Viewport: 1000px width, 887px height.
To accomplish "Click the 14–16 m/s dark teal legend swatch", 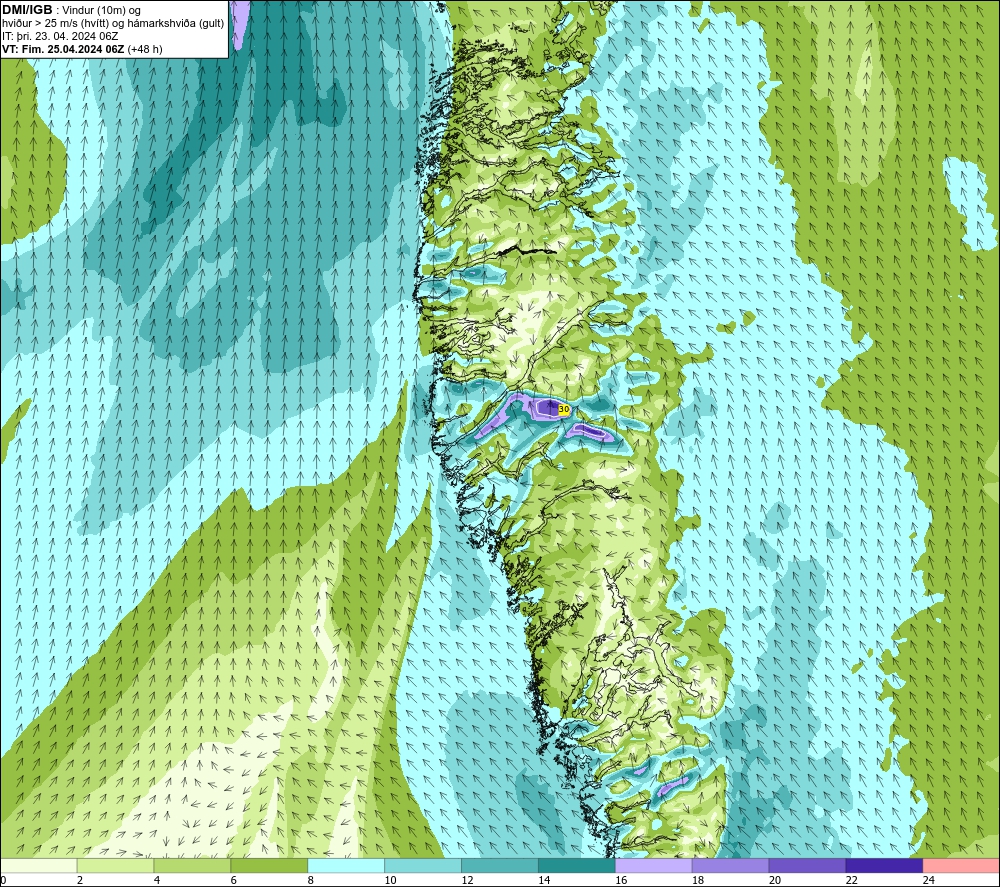I will coord(577,865).
